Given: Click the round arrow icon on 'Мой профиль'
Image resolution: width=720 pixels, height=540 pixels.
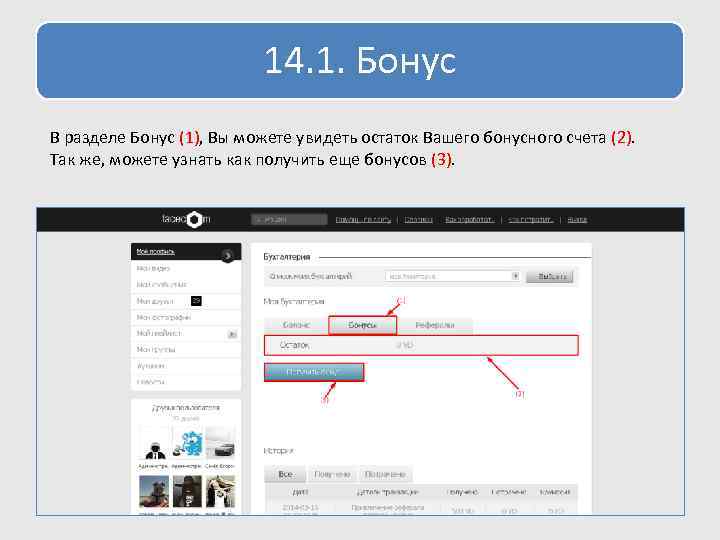Looking at the screenshot, I should pyautogui.click(x=227, y=255).
